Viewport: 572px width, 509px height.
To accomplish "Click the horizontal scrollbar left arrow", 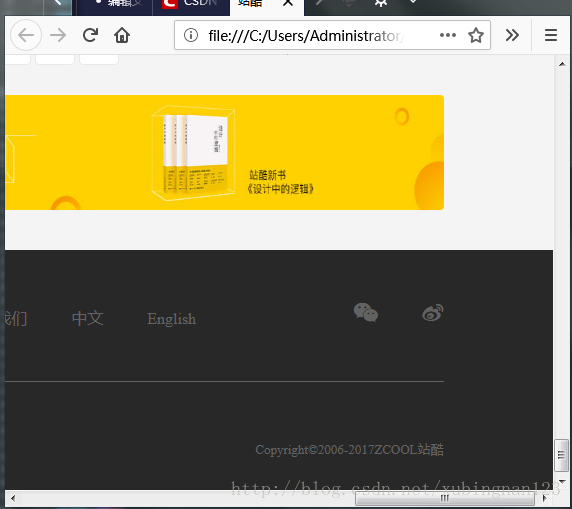I will [x=13, y=498].
